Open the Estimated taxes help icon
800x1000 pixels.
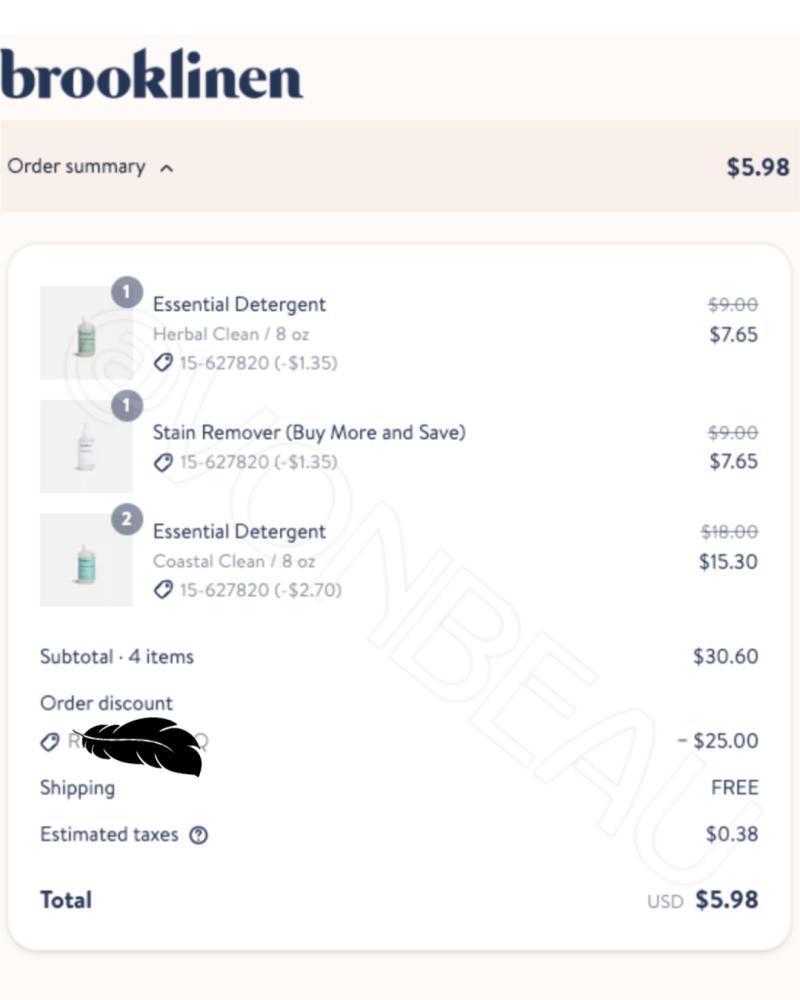198,835
